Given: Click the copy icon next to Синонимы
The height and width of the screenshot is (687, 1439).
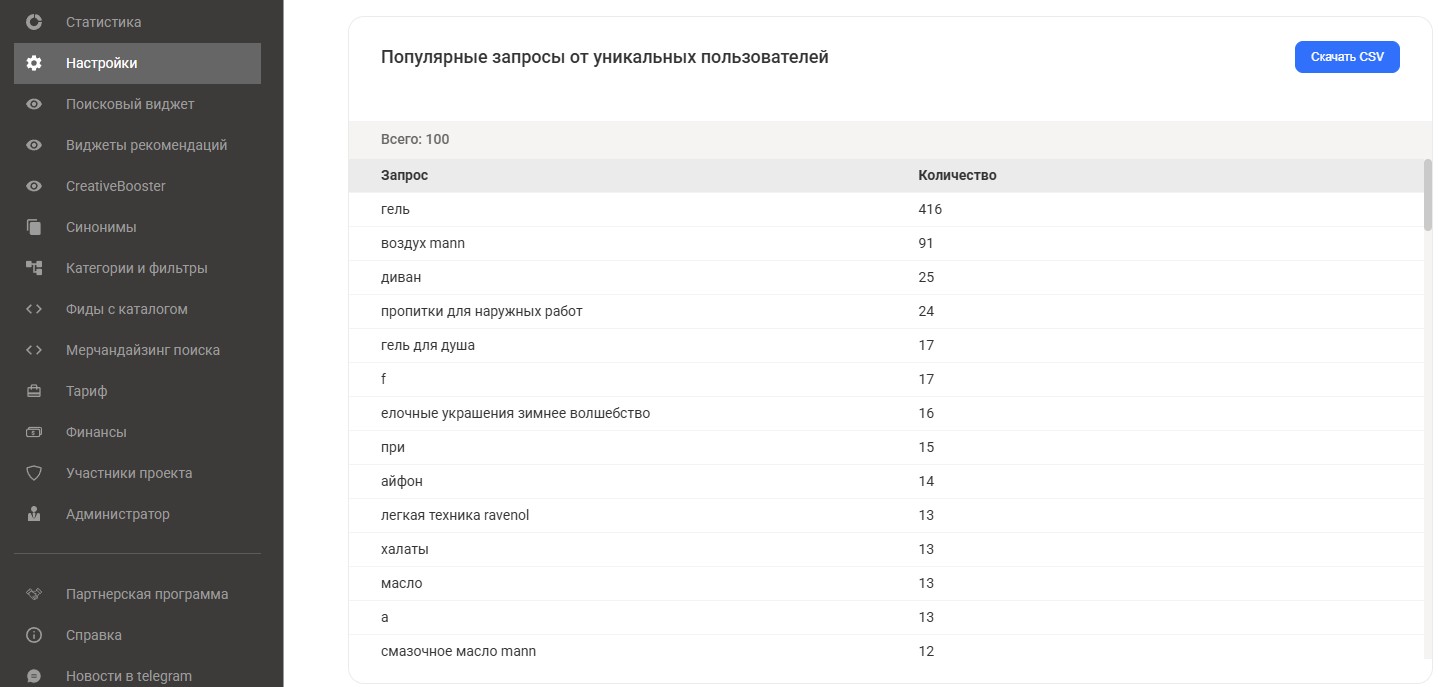Looking at the screenshot, I should coord(33,226).
